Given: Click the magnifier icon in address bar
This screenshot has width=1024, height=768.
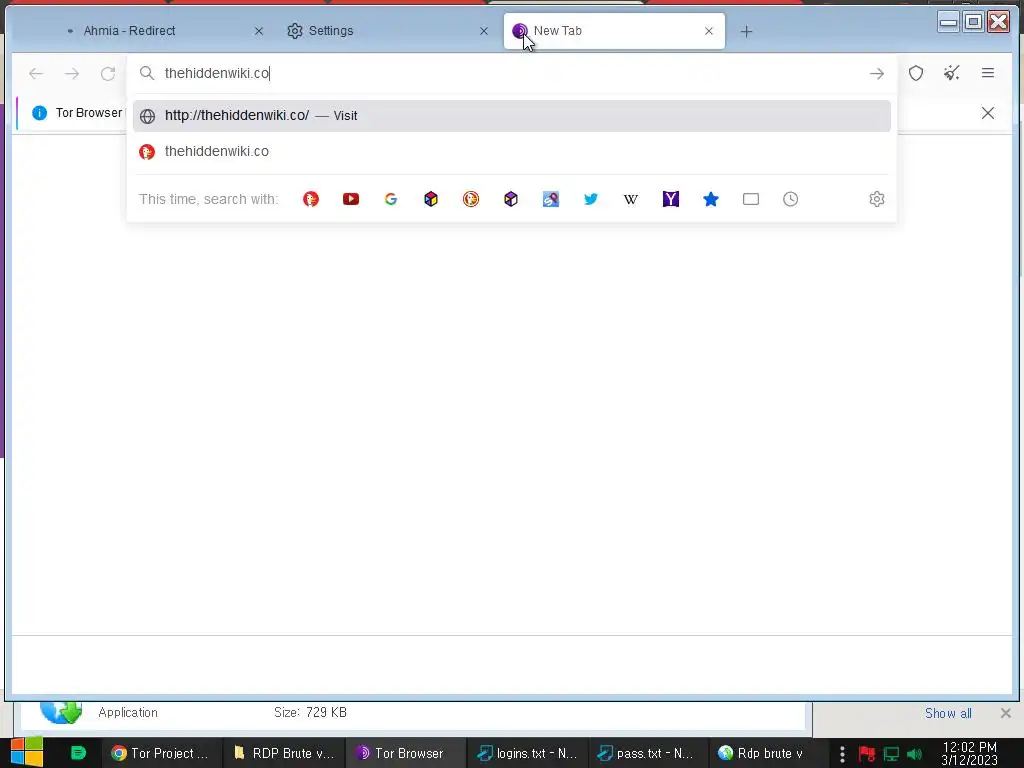Looking at the screenshot, I should coord(147,73).
